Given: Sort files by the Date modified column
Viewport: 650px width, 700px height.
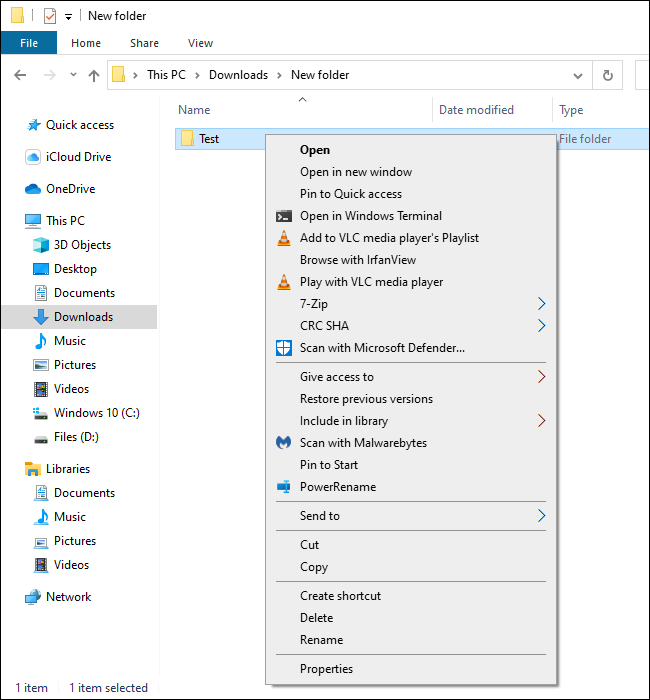Looking at the screenshot, I should 476,110.
